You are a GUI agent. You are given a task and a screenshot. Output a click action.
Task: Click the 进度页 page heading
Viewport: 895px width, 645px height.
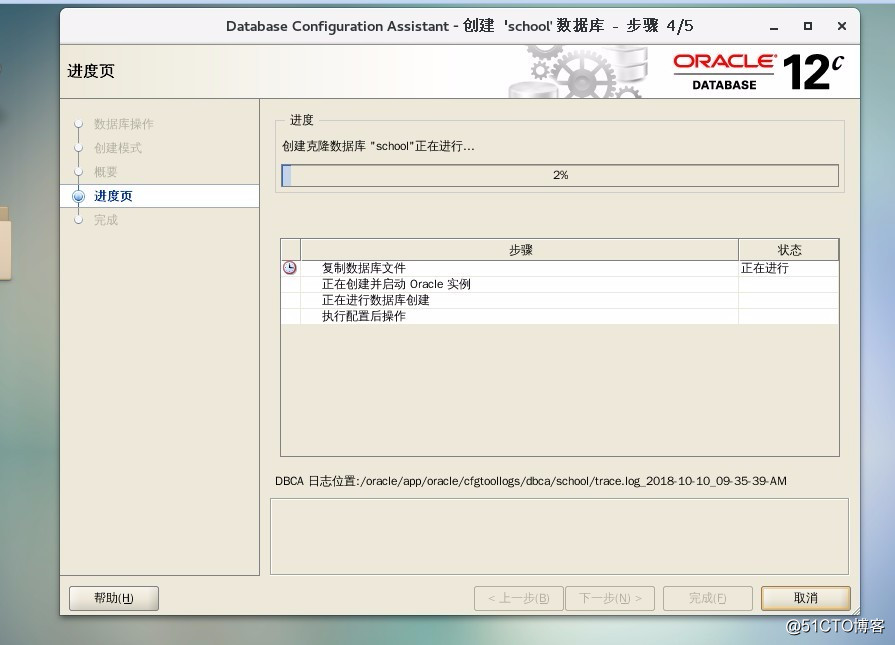point(91,71)
